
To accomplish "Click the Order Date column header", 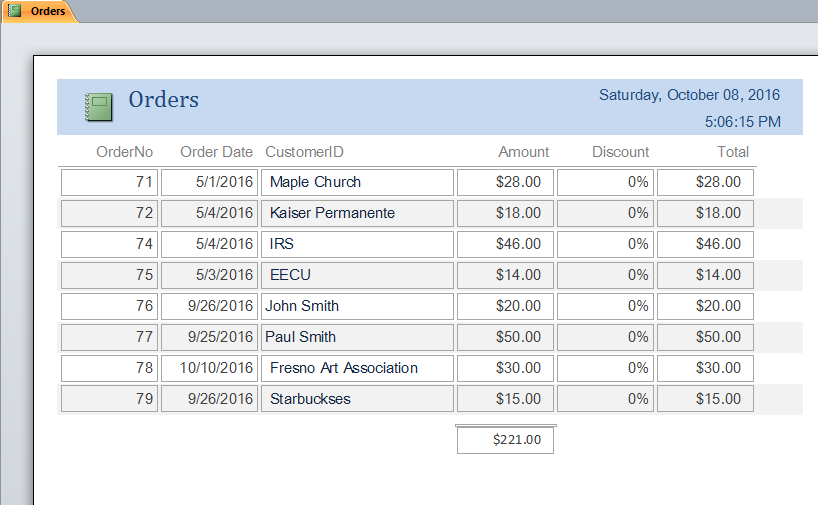I will (216, 152).
